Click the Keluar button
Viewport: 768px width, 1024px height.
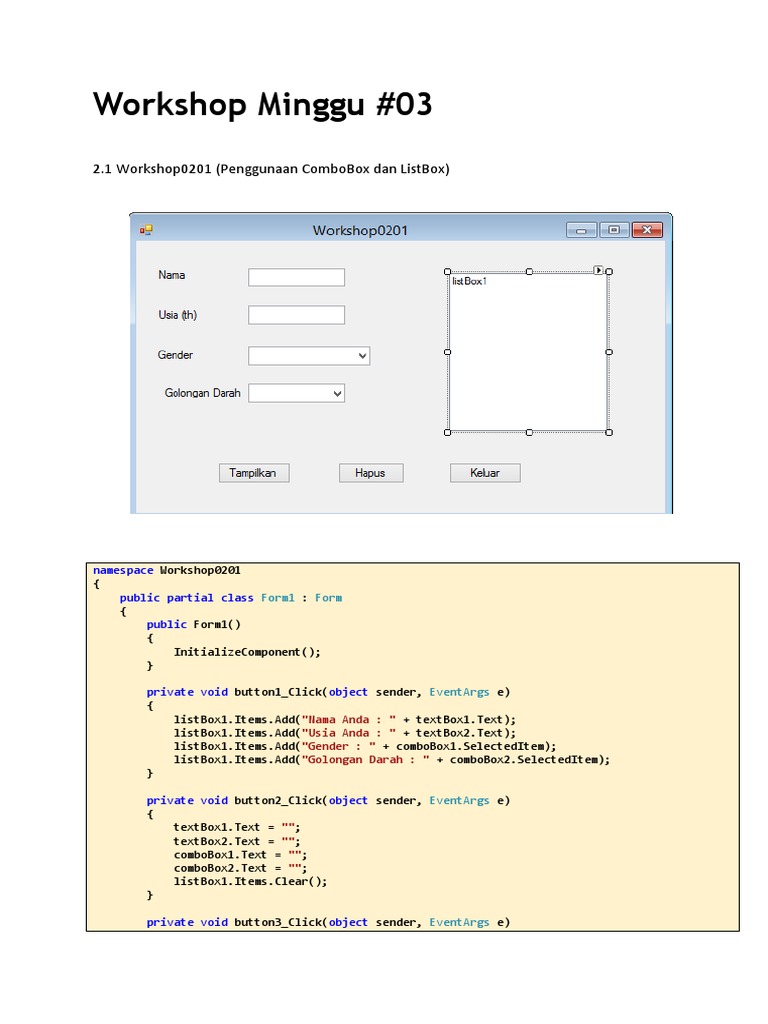[x=485, y=473]
